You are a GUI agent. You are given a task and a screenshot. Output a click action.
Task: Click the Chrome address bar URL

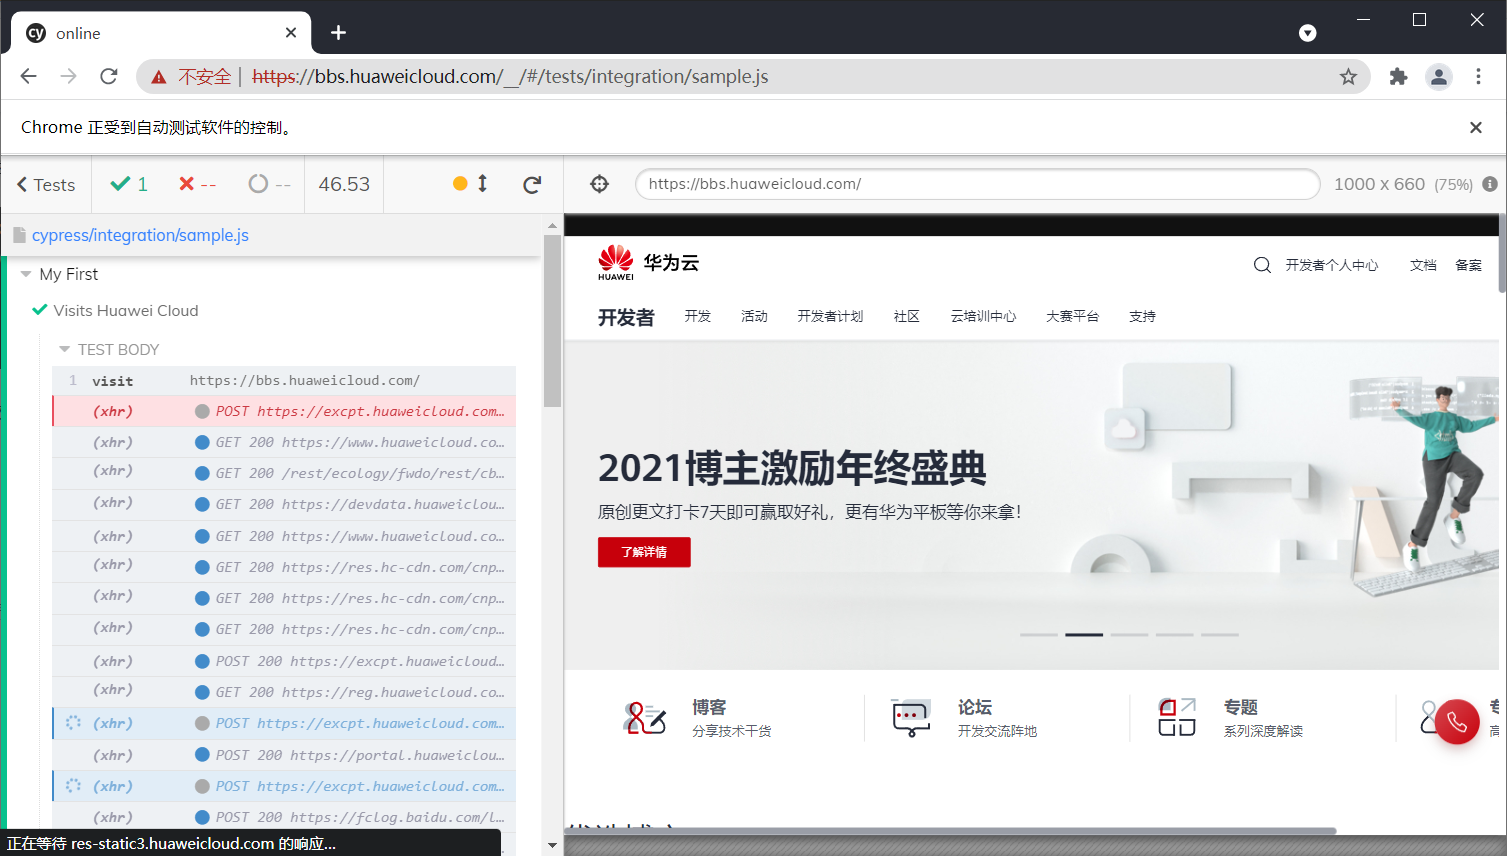click(x=510, y=77)
